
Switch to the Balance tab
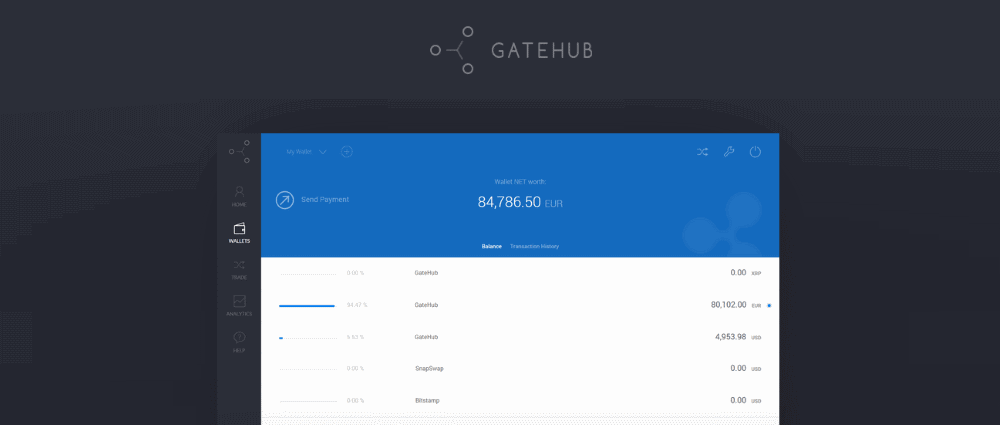[491, 246]
